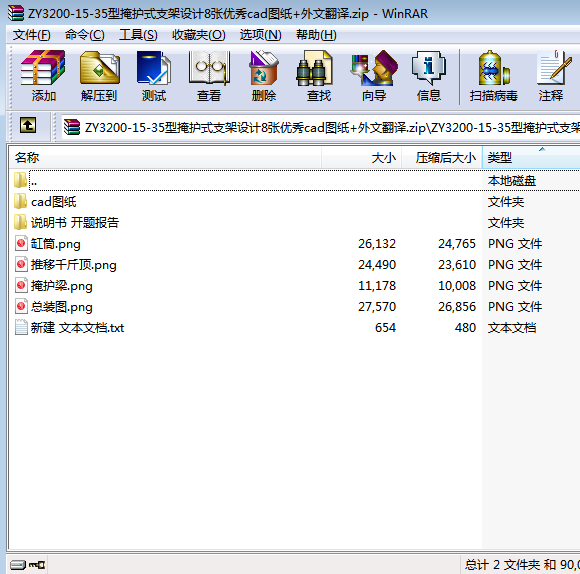
Task: Sort by the 大小 column header
Action: click(361, 158)
